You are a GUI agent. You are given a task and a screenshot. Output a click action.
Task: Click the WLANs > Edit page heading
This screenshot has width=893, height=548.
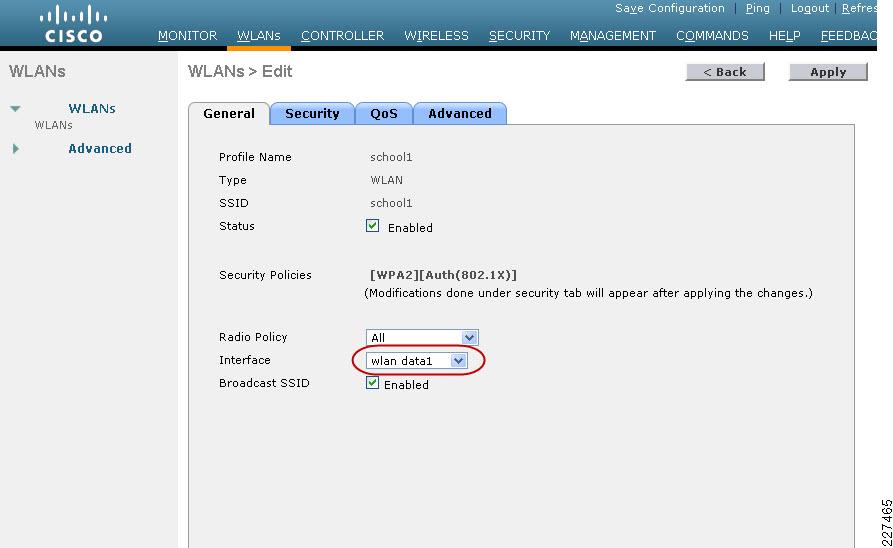240,71
